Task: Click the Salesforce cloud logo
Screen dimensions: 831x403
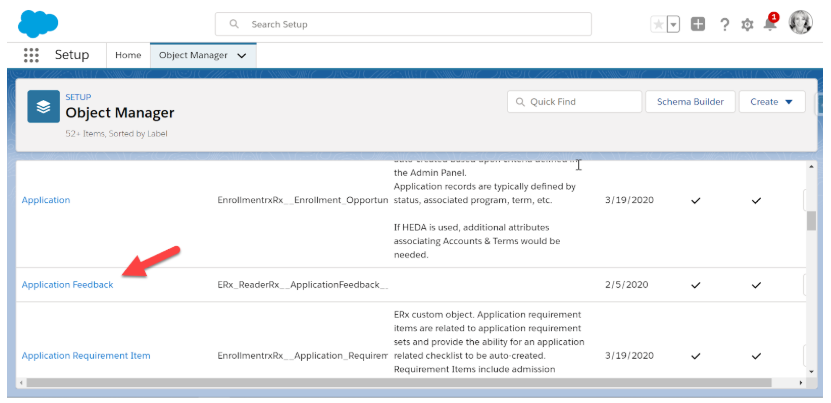Action: 38,22
